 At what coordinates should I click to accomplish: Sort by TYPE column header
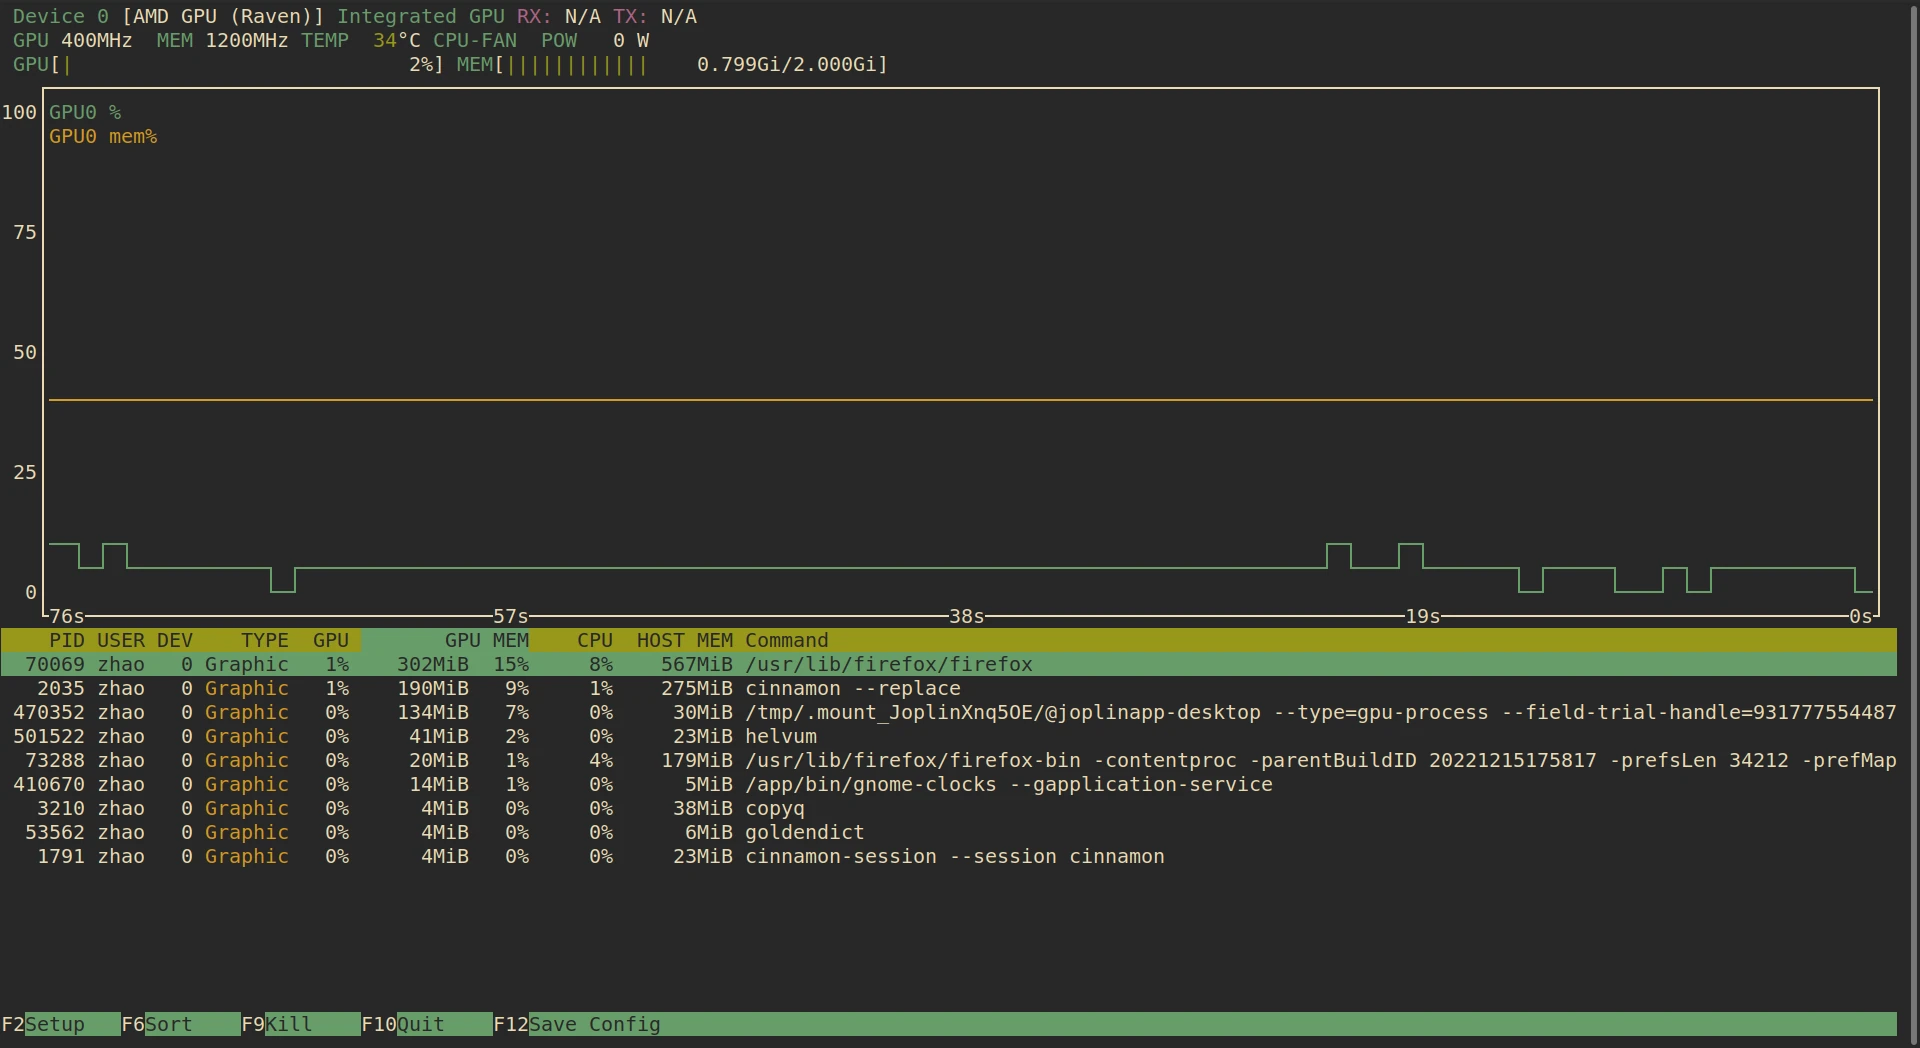tap(265, 640)
